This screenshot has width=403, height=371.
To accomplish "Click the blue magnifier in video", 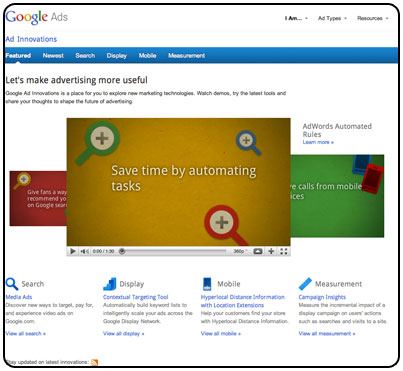I will [x=249, y=143].
